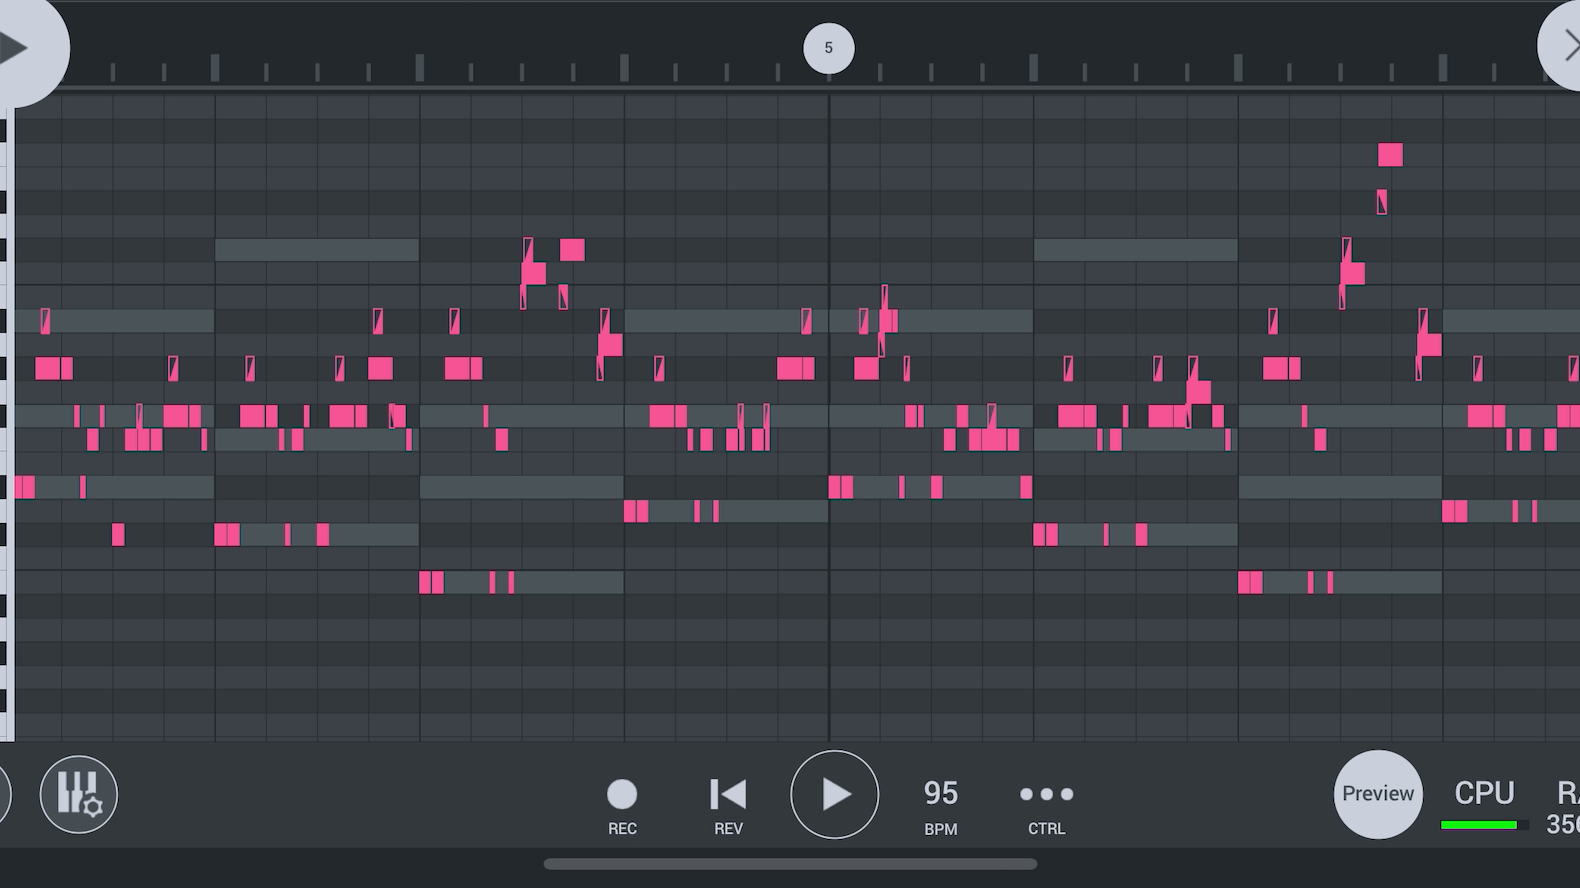Screen dimensions: 1580x888
Task: Open the CTRL three-dots menu
Action: pyautogui.click(x=1047, y=806)
